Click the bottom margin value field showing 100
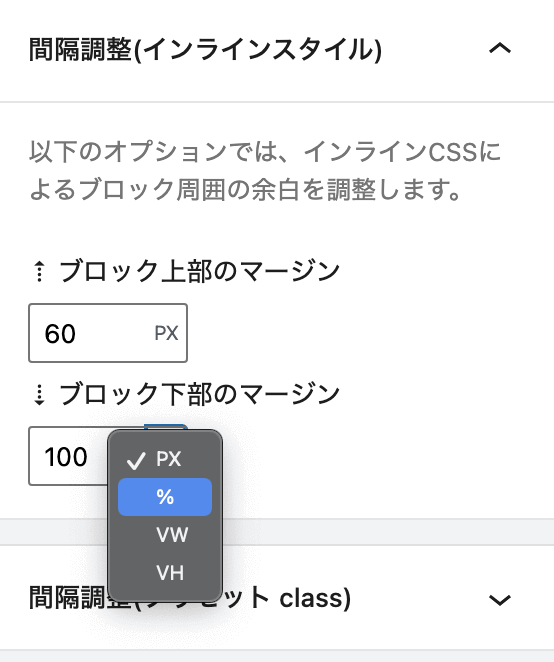 (x=68, y=456)
